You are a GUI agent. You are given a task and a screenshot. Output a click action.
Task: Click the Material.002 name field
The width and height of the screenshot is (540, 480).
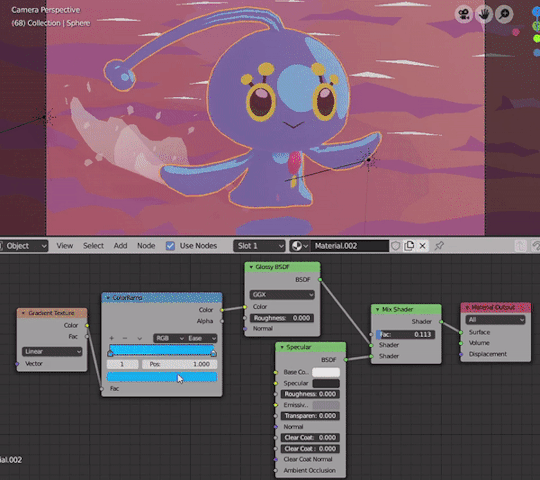pyautogui.click(x=350, y=246)
